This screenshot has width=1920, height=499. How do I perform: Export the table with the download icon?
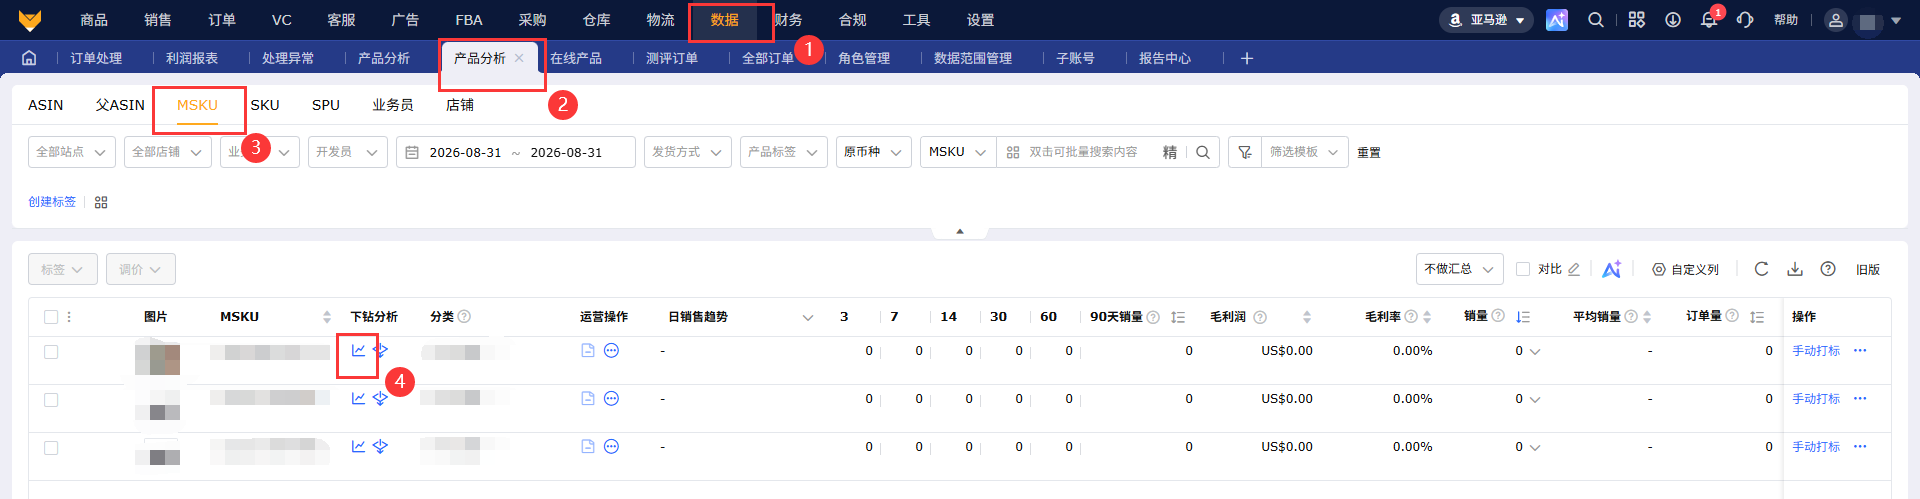click(x=1795, y=269)
